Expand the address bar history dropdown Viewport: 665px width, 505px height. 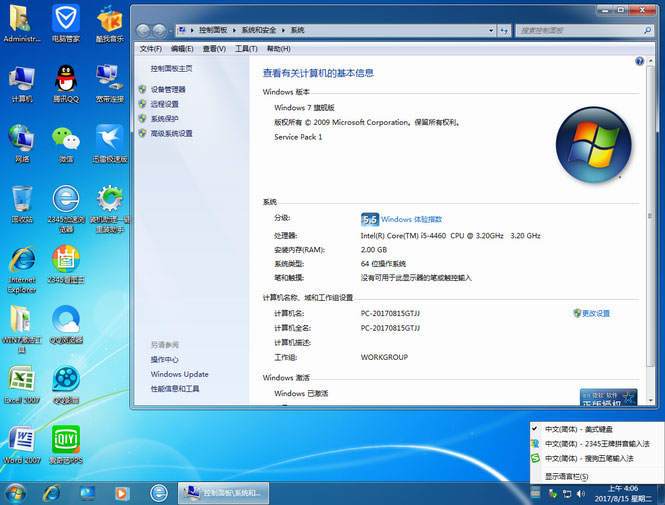[x=491, y=31]
